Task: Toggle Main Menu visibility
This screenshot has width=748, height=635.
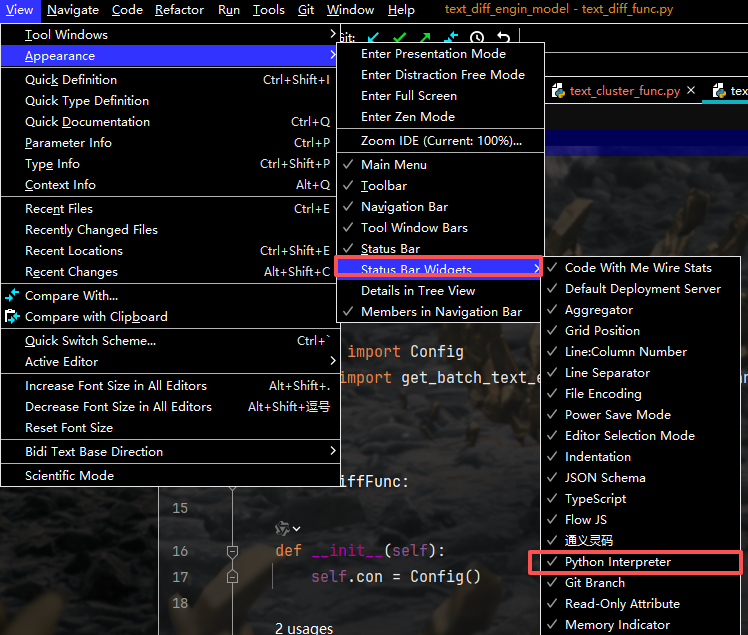Action: pos(440,165)
